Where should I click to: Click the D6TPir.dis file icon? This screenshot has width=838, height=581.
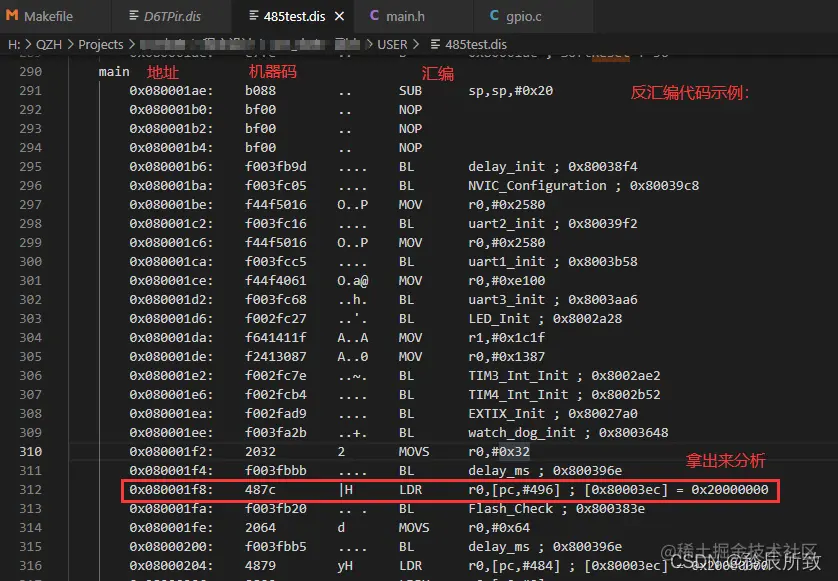pos(134,16)
